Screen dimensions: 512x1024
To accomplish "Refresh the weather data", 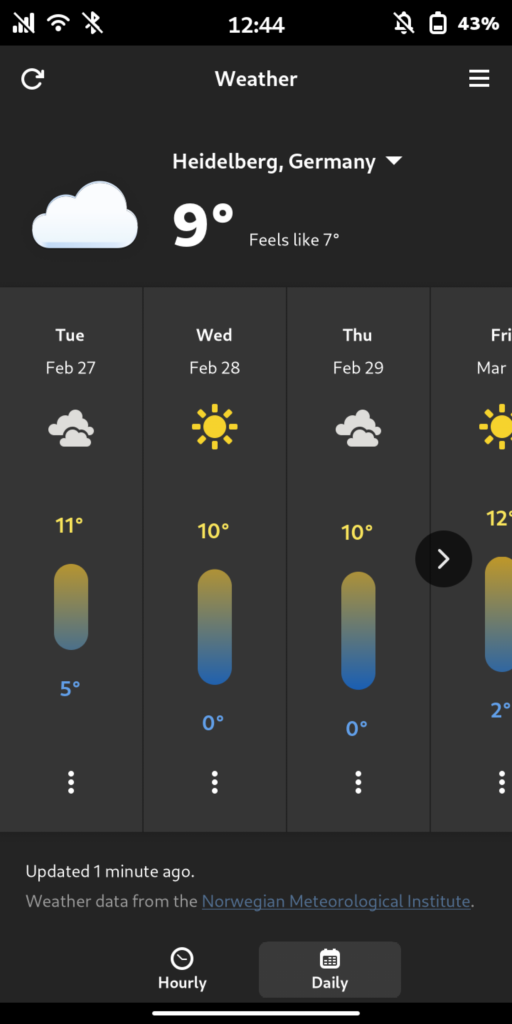I will (32, 79).
